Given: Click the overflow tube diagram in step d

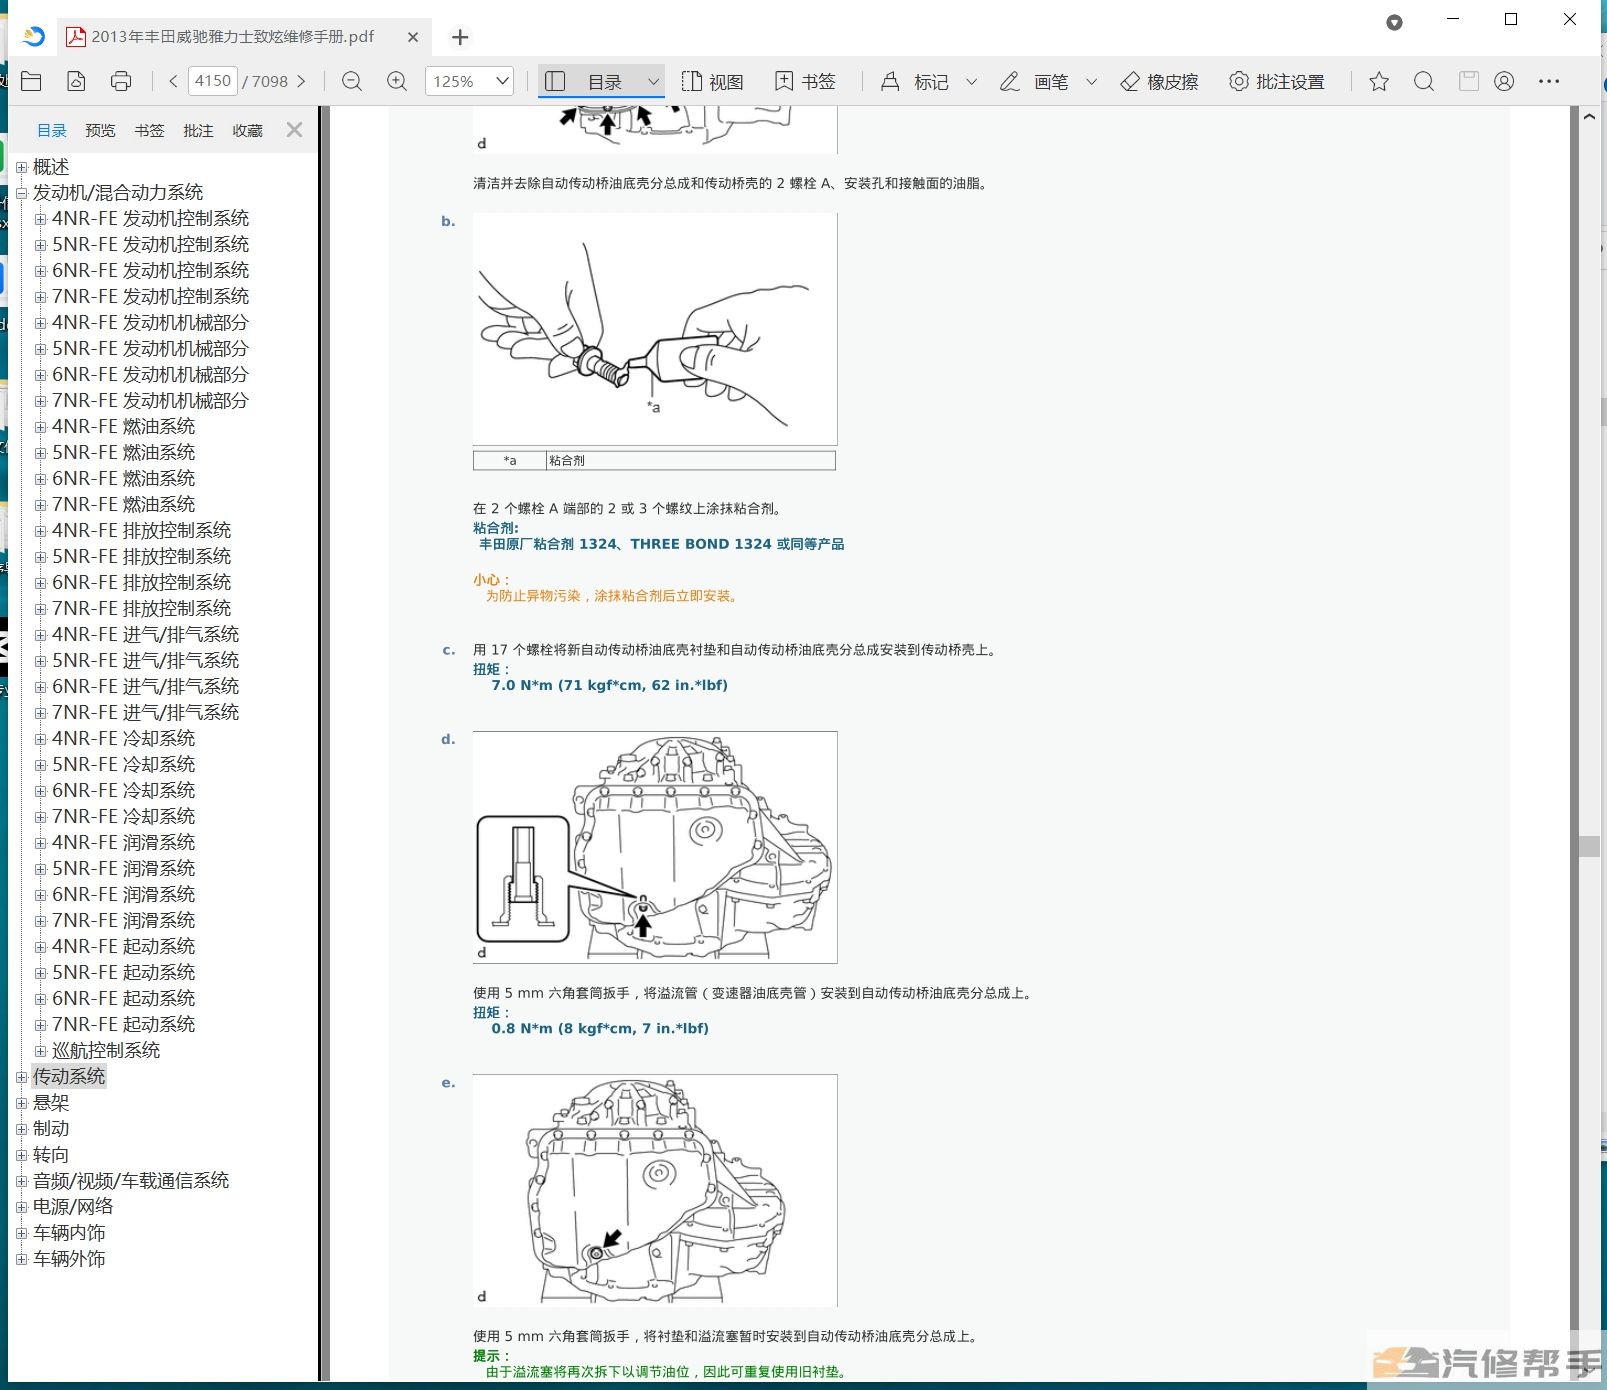Looking at the screenshot, I should pos(655,847).
